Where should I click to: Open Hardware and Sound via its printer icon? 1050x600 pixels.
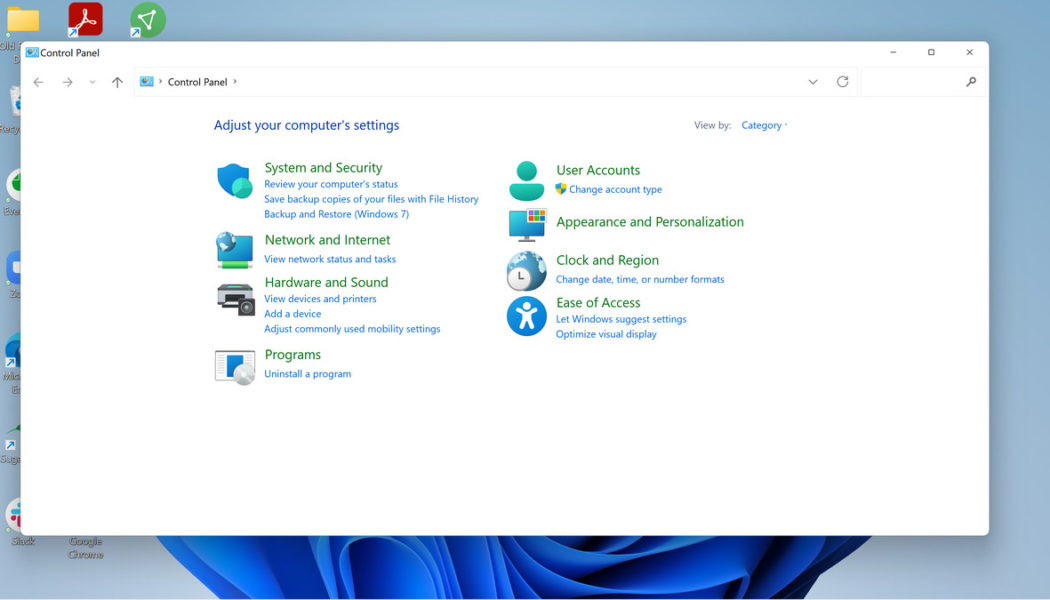(x=234, y=296)
